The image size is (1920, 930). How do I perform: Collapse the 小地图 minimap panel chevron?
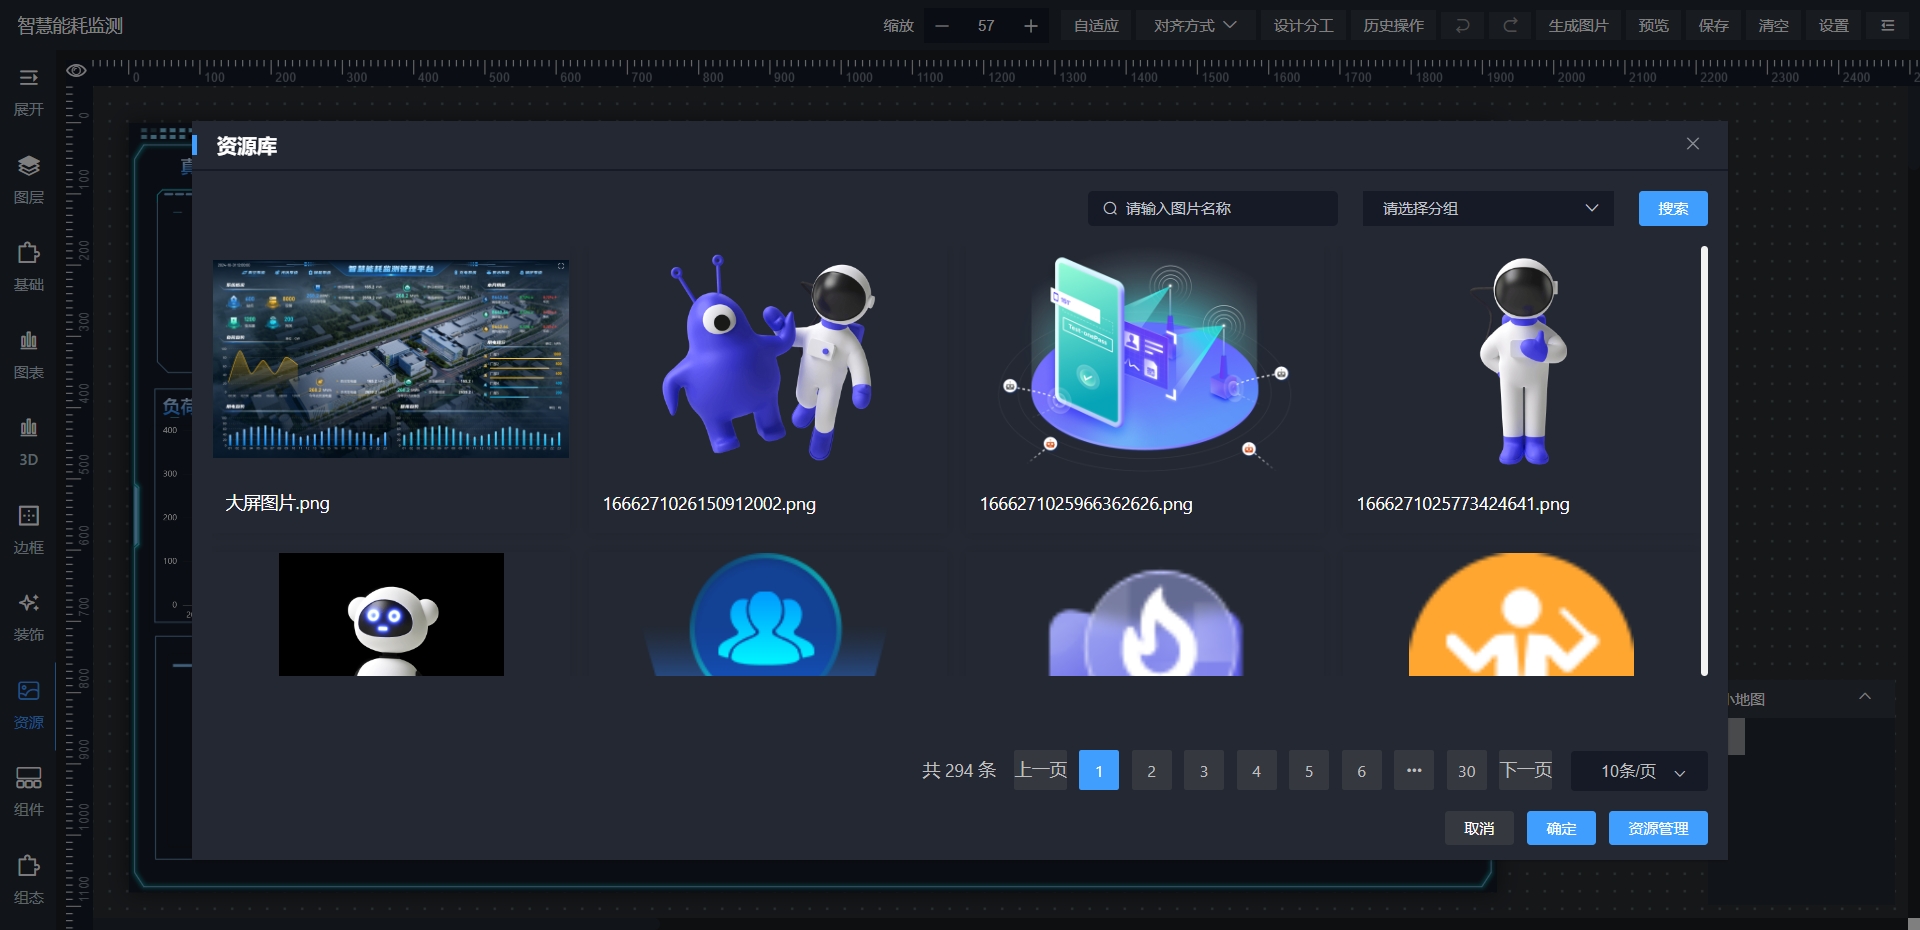pos(1865,697)
